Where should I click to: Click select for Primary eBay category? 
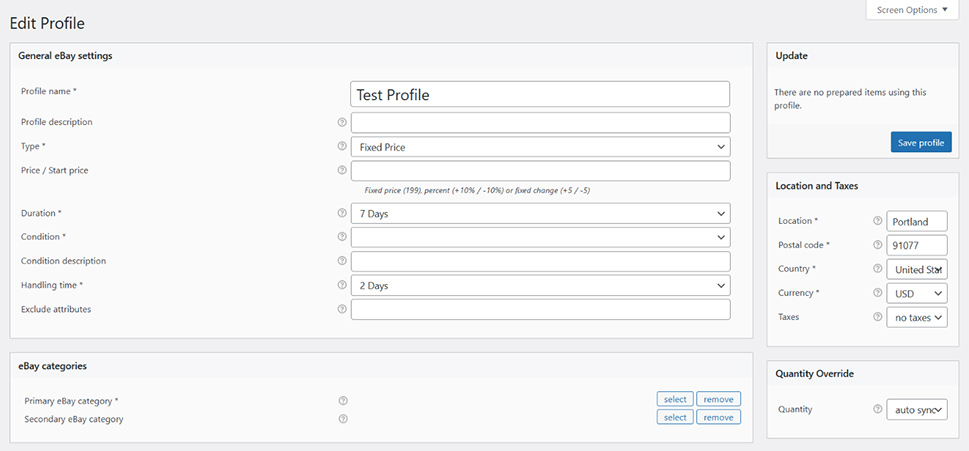tap(675, 400)
